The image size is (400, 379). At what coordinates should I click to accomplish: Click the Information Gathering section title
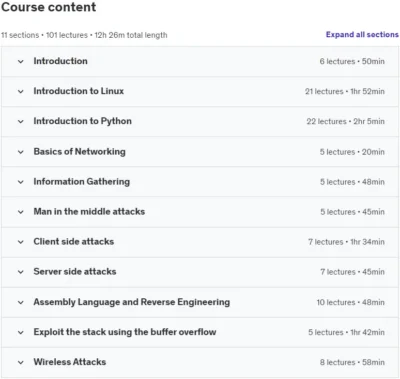(x=82, y=182)
